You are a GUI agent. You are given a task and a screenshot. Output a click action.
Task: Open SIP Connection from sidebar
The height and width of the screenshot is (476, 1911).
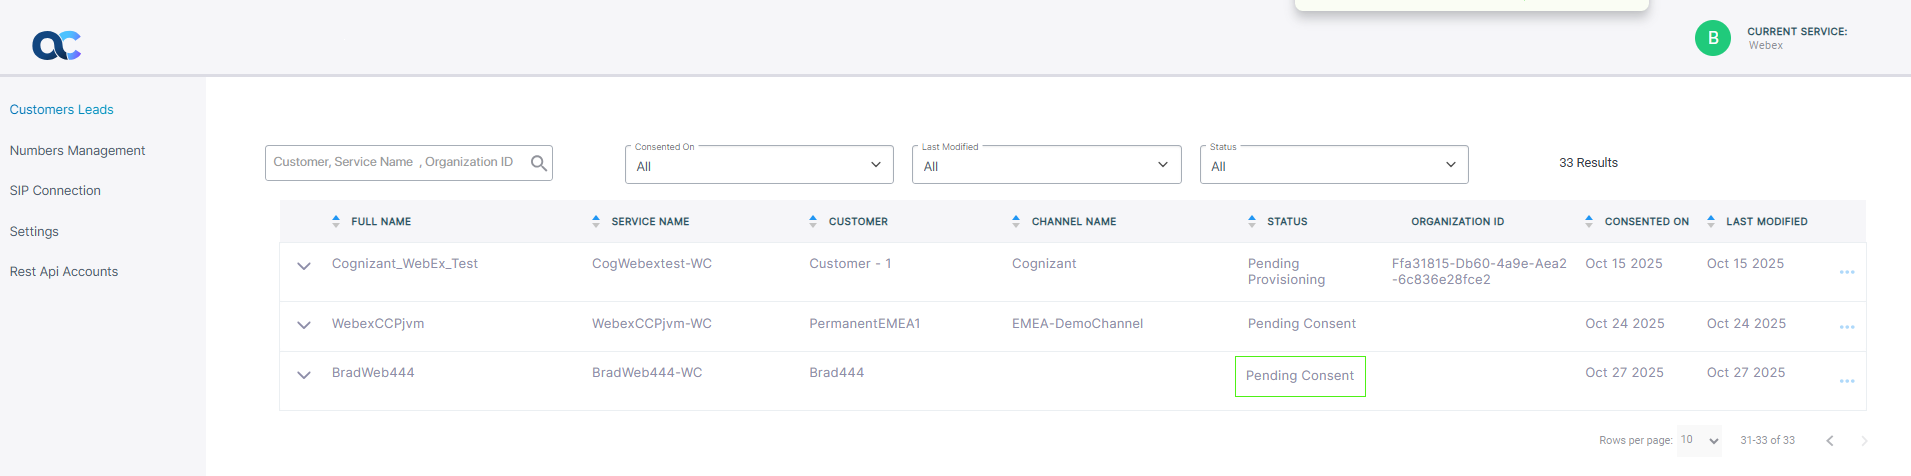click(x=55, y=191)
